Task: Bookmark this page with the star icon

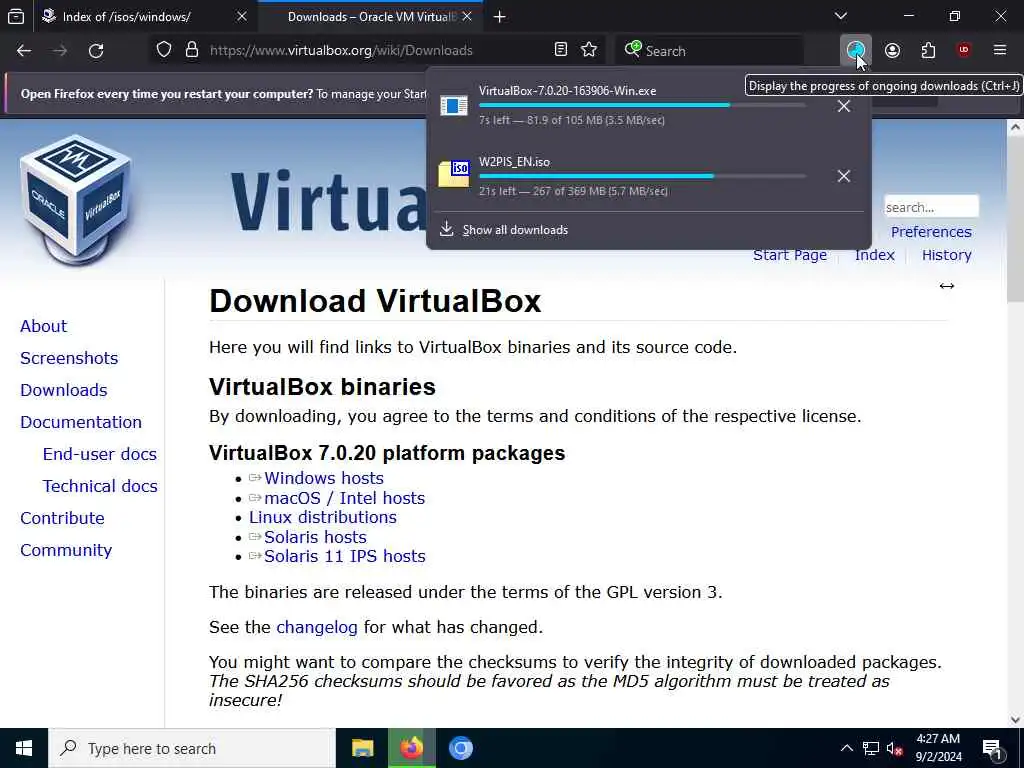Action: (589, 50)
